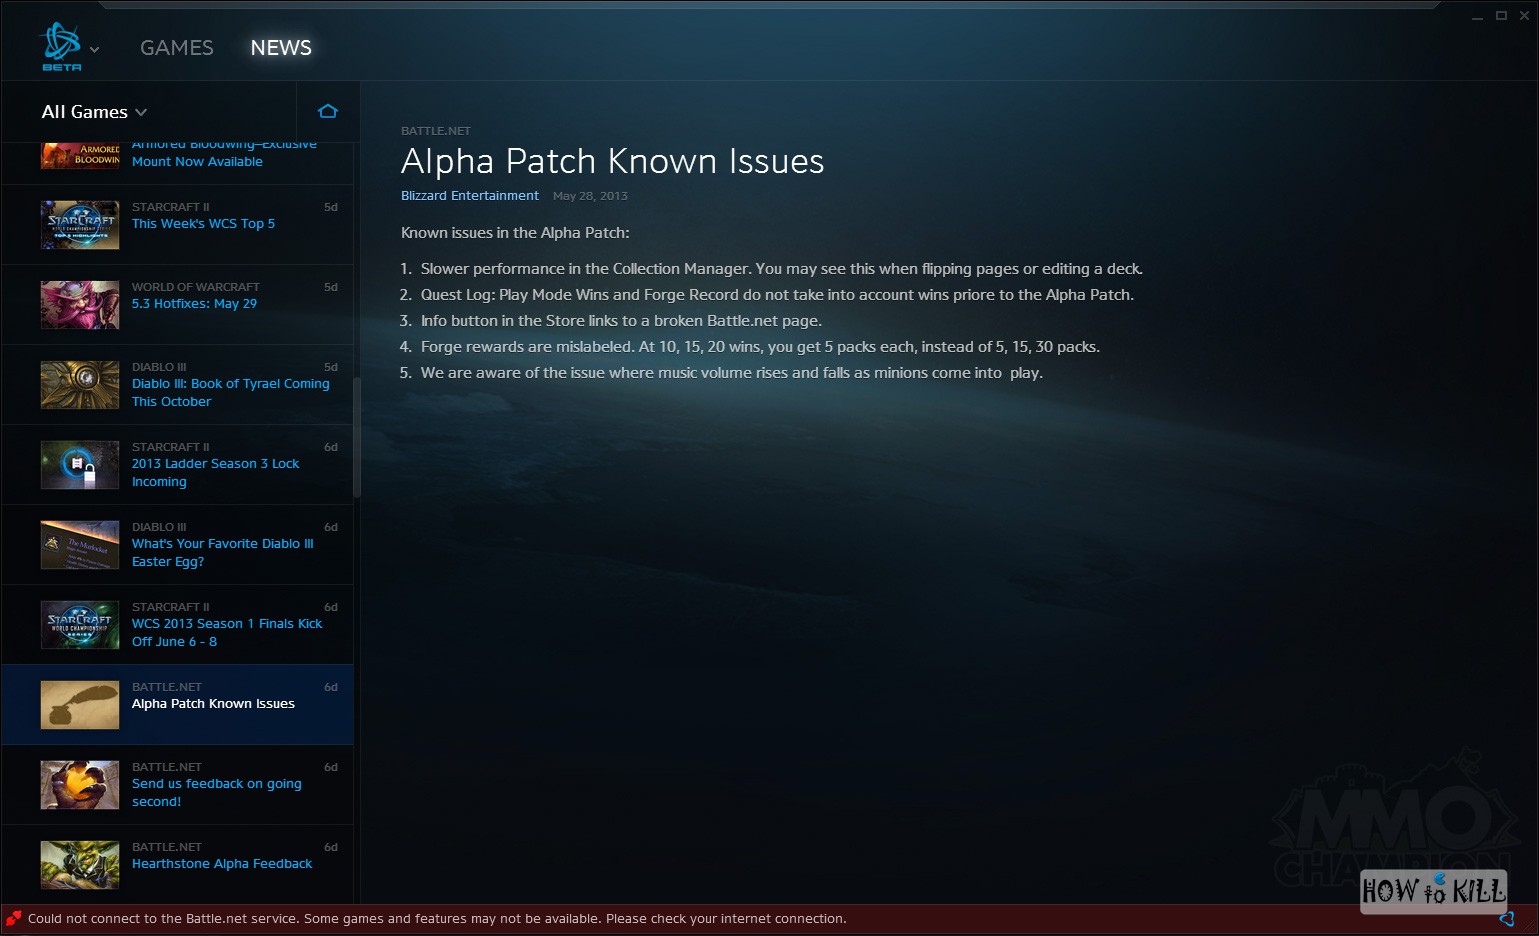Open the dropdown arrow next to Battle.net logo
The width and height of the screenshot is (1539, 936).
(95, 49)
